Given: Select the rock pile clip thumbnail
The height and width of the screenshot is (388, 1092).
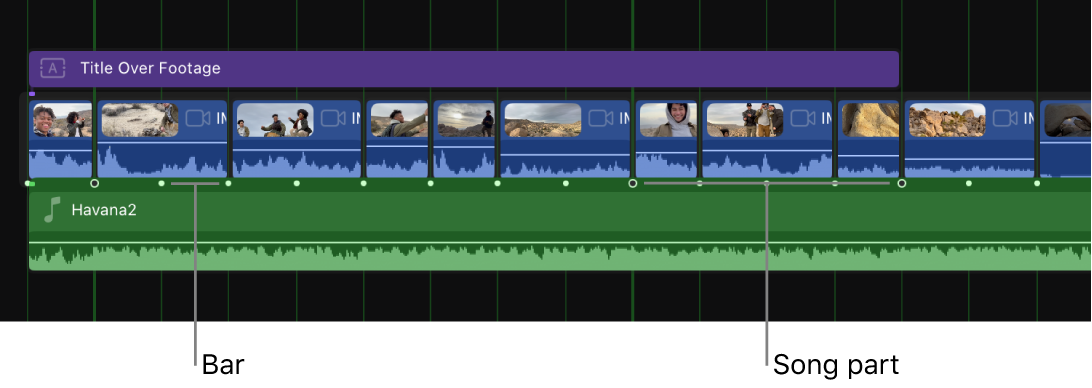Looking at the screenshot, I should point(947,120).
